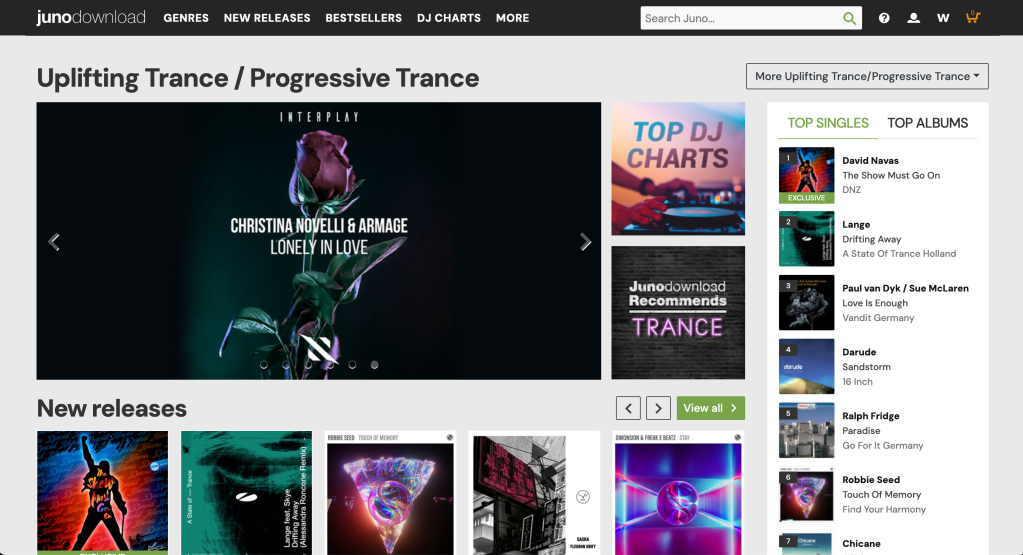The height and width of the screenshot is (555, 1023).
Task: Show next new releases with right chevron
Action: (x=658, y=408)
